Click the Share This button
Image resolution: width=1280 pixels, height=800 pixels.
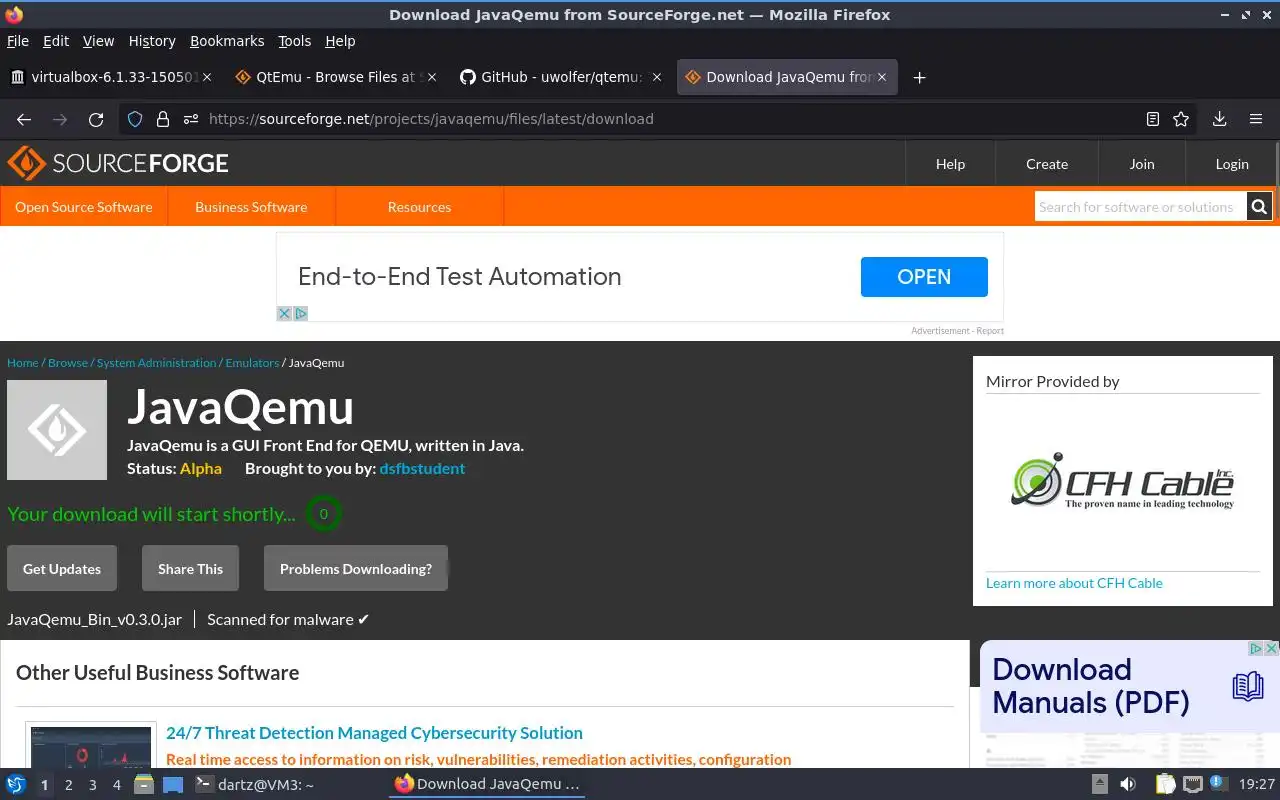190,568
